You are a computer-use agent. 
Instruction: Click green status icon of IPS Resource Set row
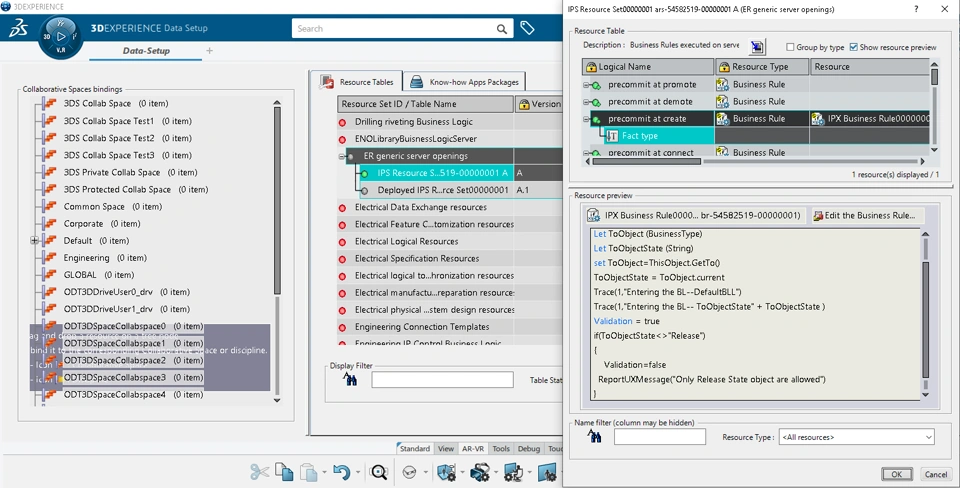(x=364, y=173)
